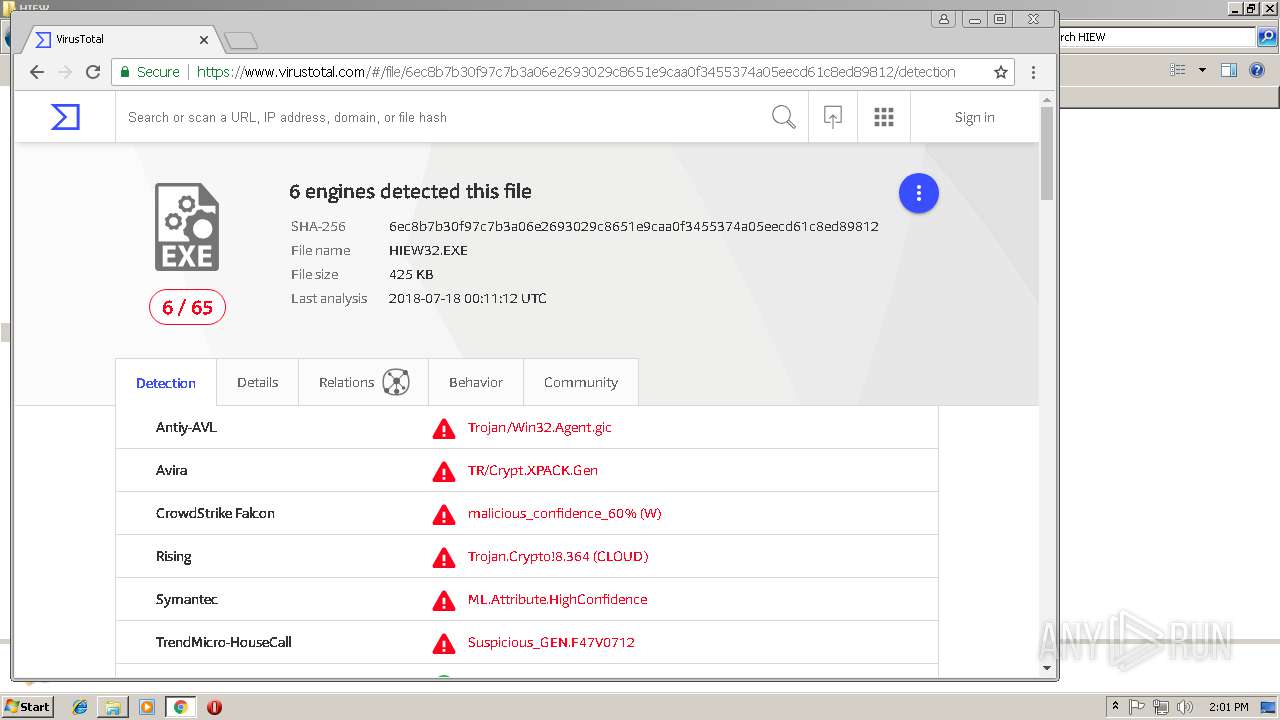The image size is (1280, 720).
Task: Click the network tray icon
Action: (x=1161, y=707)
